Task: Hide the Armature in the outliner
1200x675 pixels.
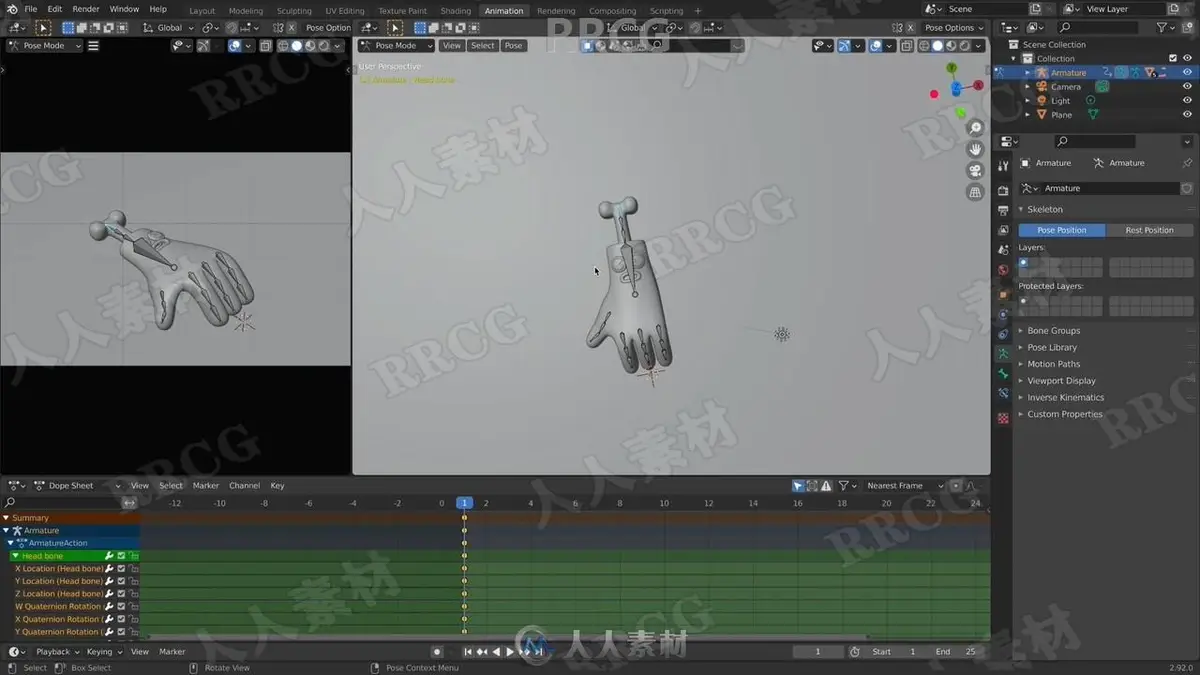Action: 1187,72
